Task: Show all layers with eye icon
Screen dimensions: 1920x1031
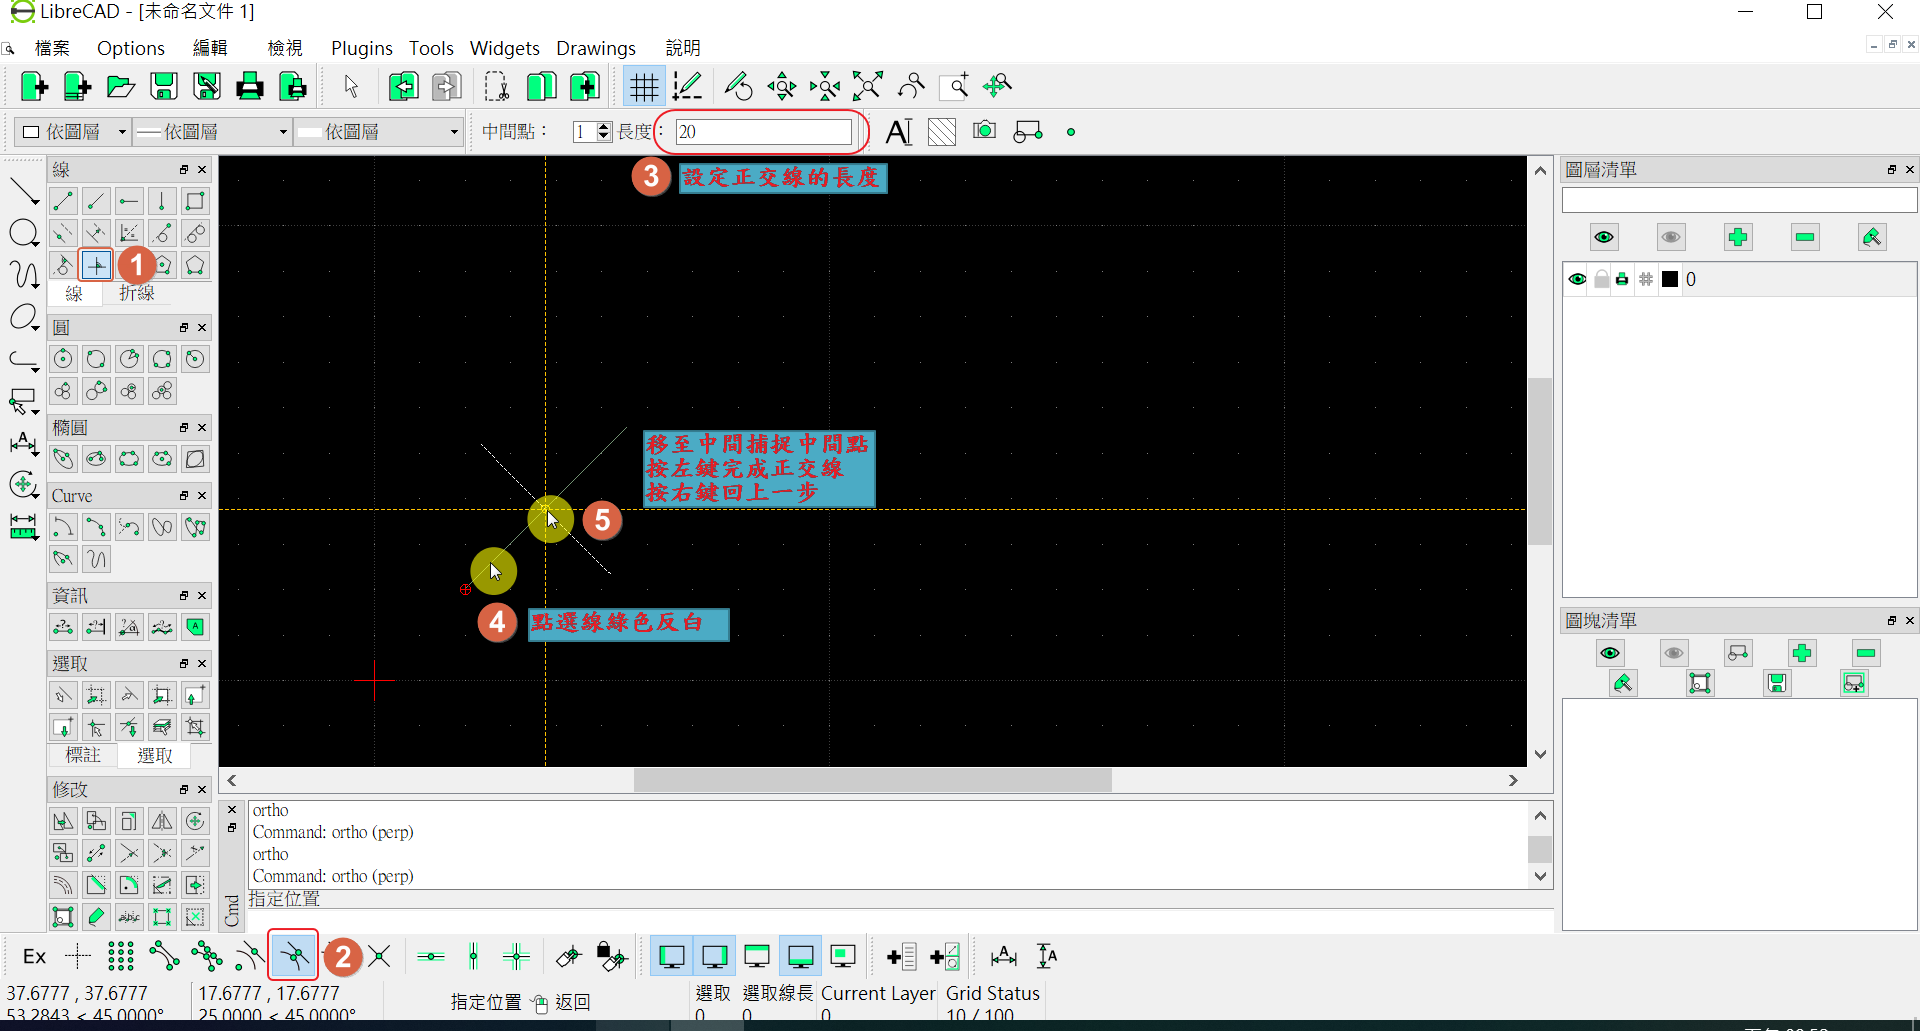Action: [1604, 237]
